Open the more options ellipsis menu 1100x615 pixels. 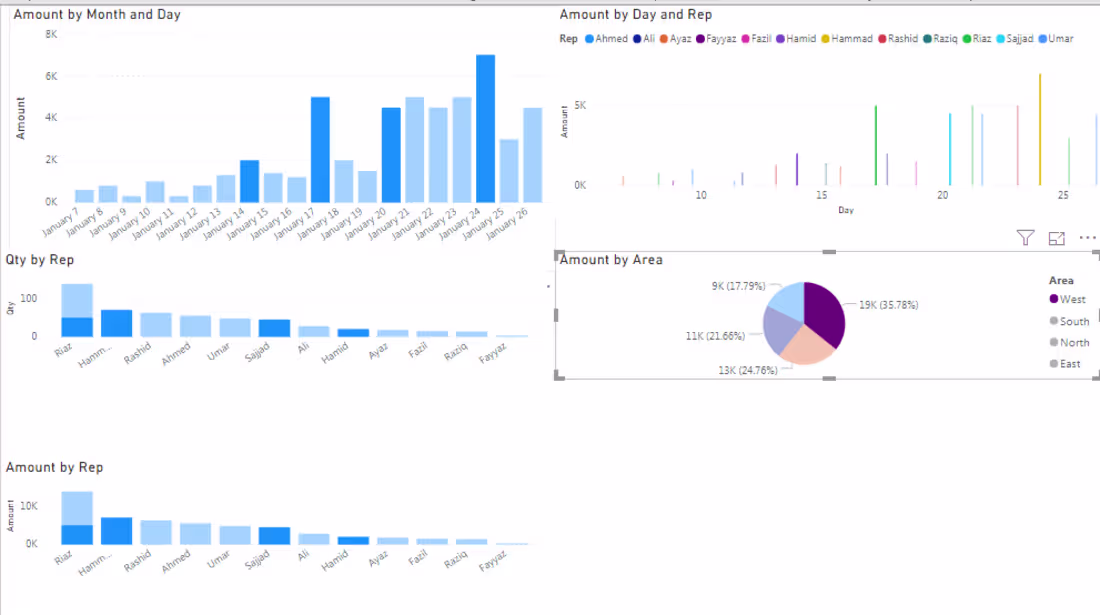click(1087, 238)
